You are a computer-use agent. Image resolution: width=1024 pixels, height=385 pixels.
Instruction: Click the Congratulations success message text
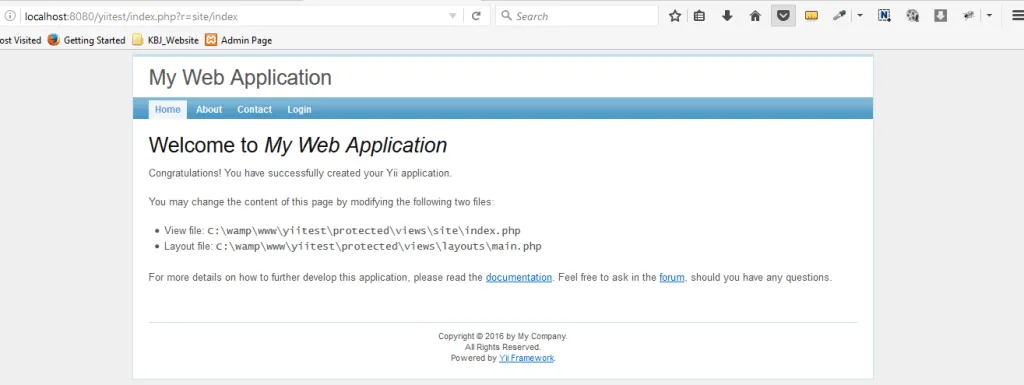point(300,174)
